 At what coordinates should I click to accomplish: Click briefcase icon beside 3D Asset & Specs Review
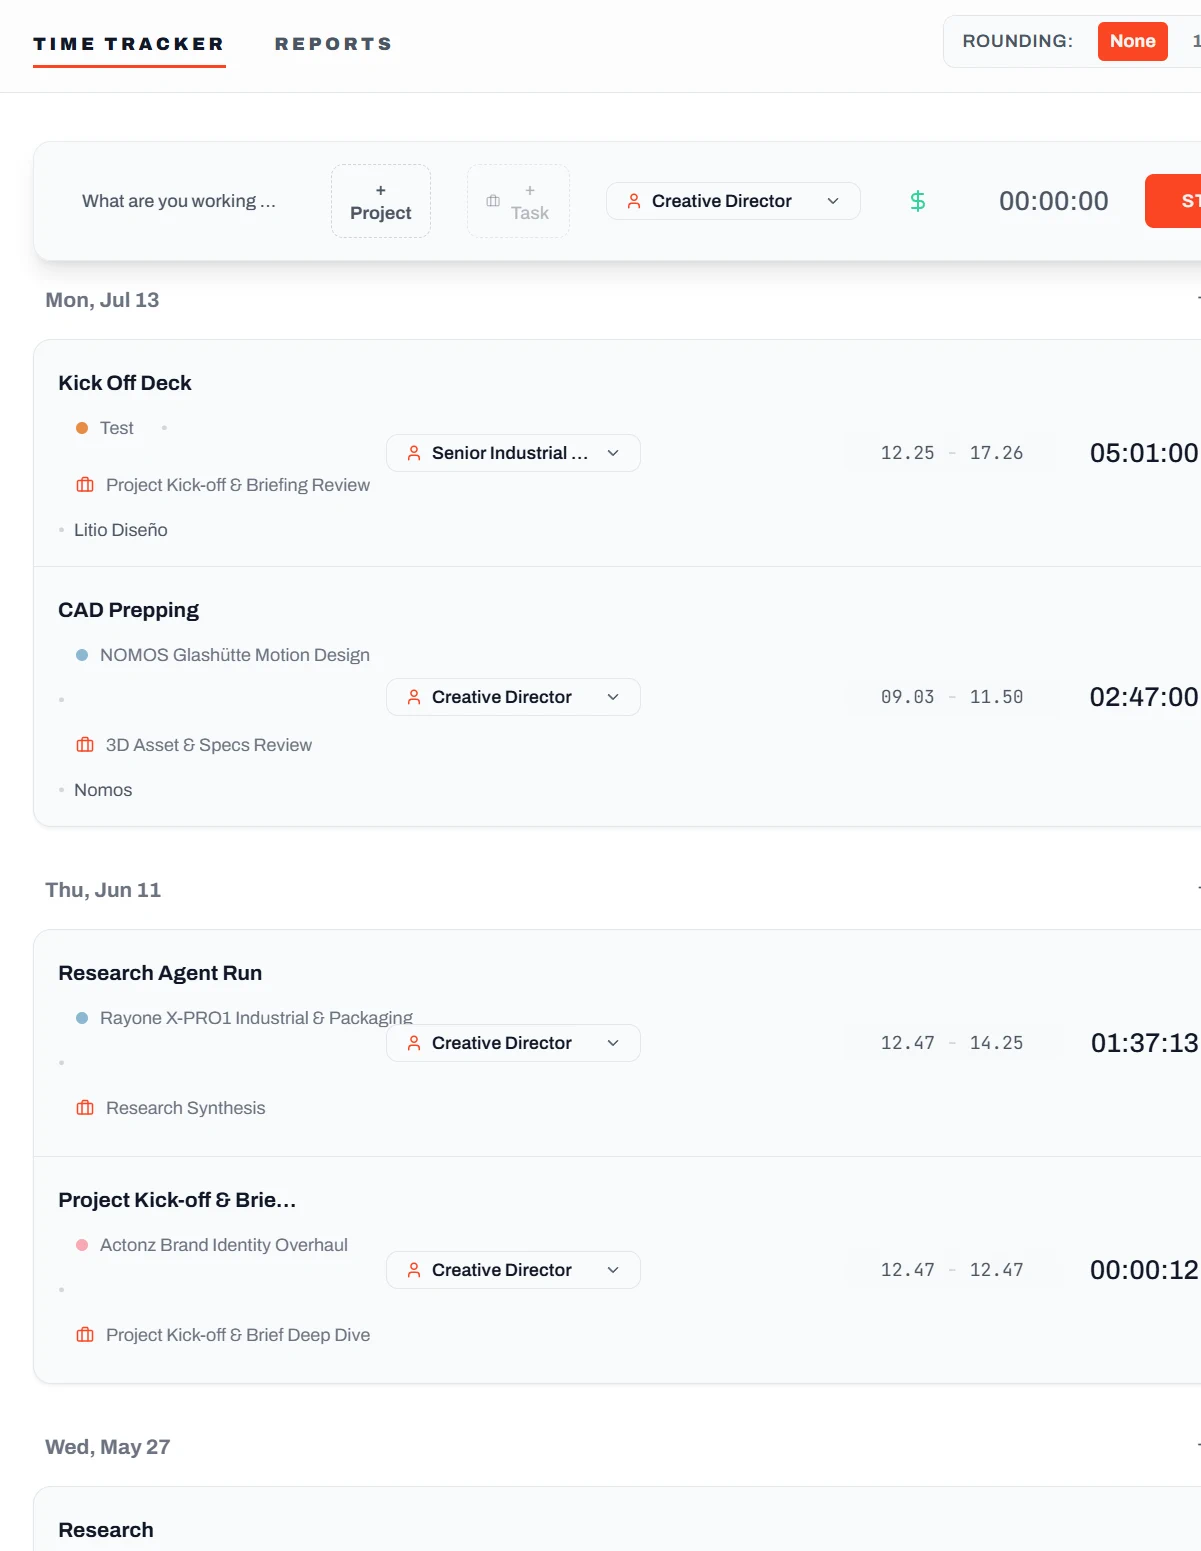coord(85,745)
